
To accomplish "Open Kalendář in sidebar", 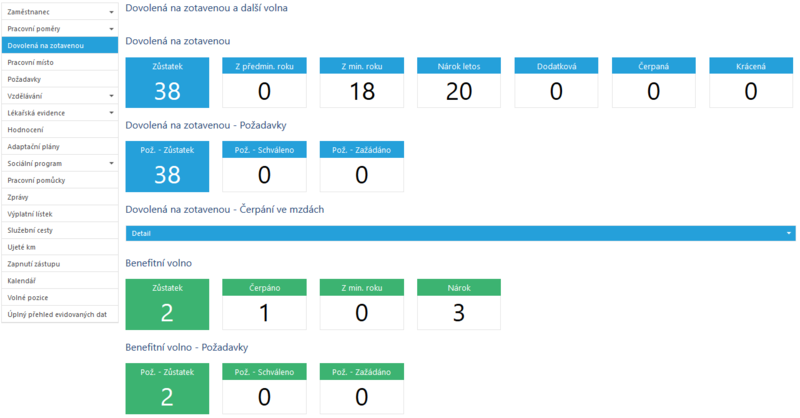I will [x=60, y=281].
